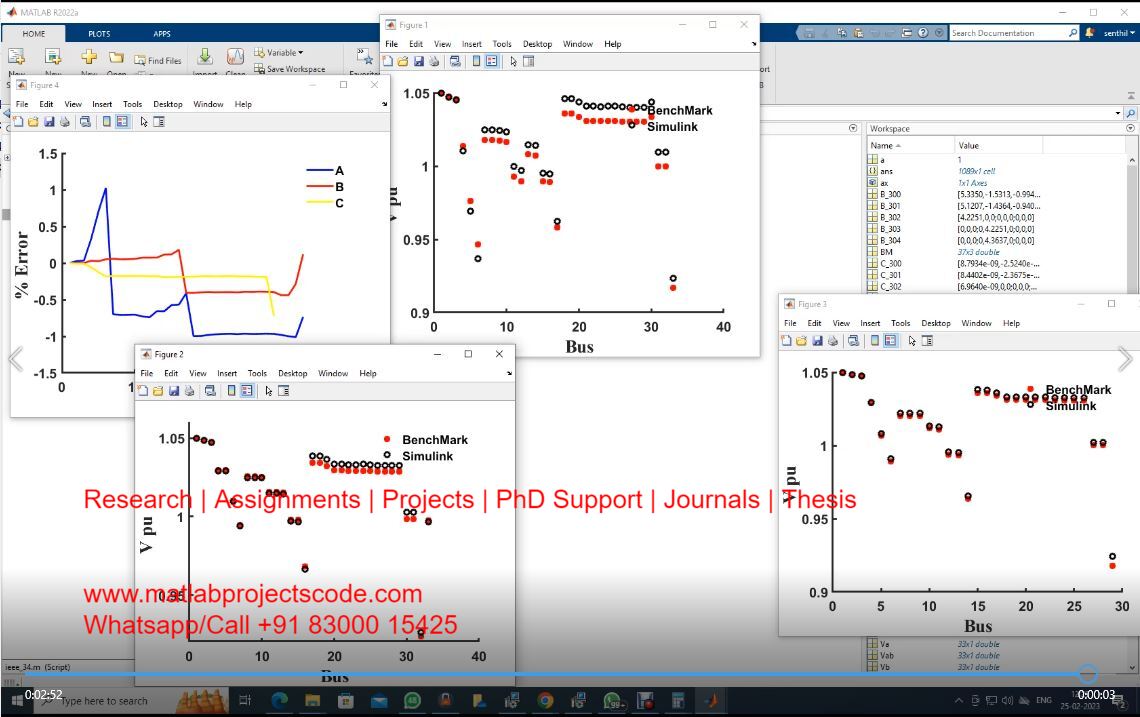Click notification bell icon in MATLAB
This screenshot has height=717, width=1140.
coord(1090,33)
